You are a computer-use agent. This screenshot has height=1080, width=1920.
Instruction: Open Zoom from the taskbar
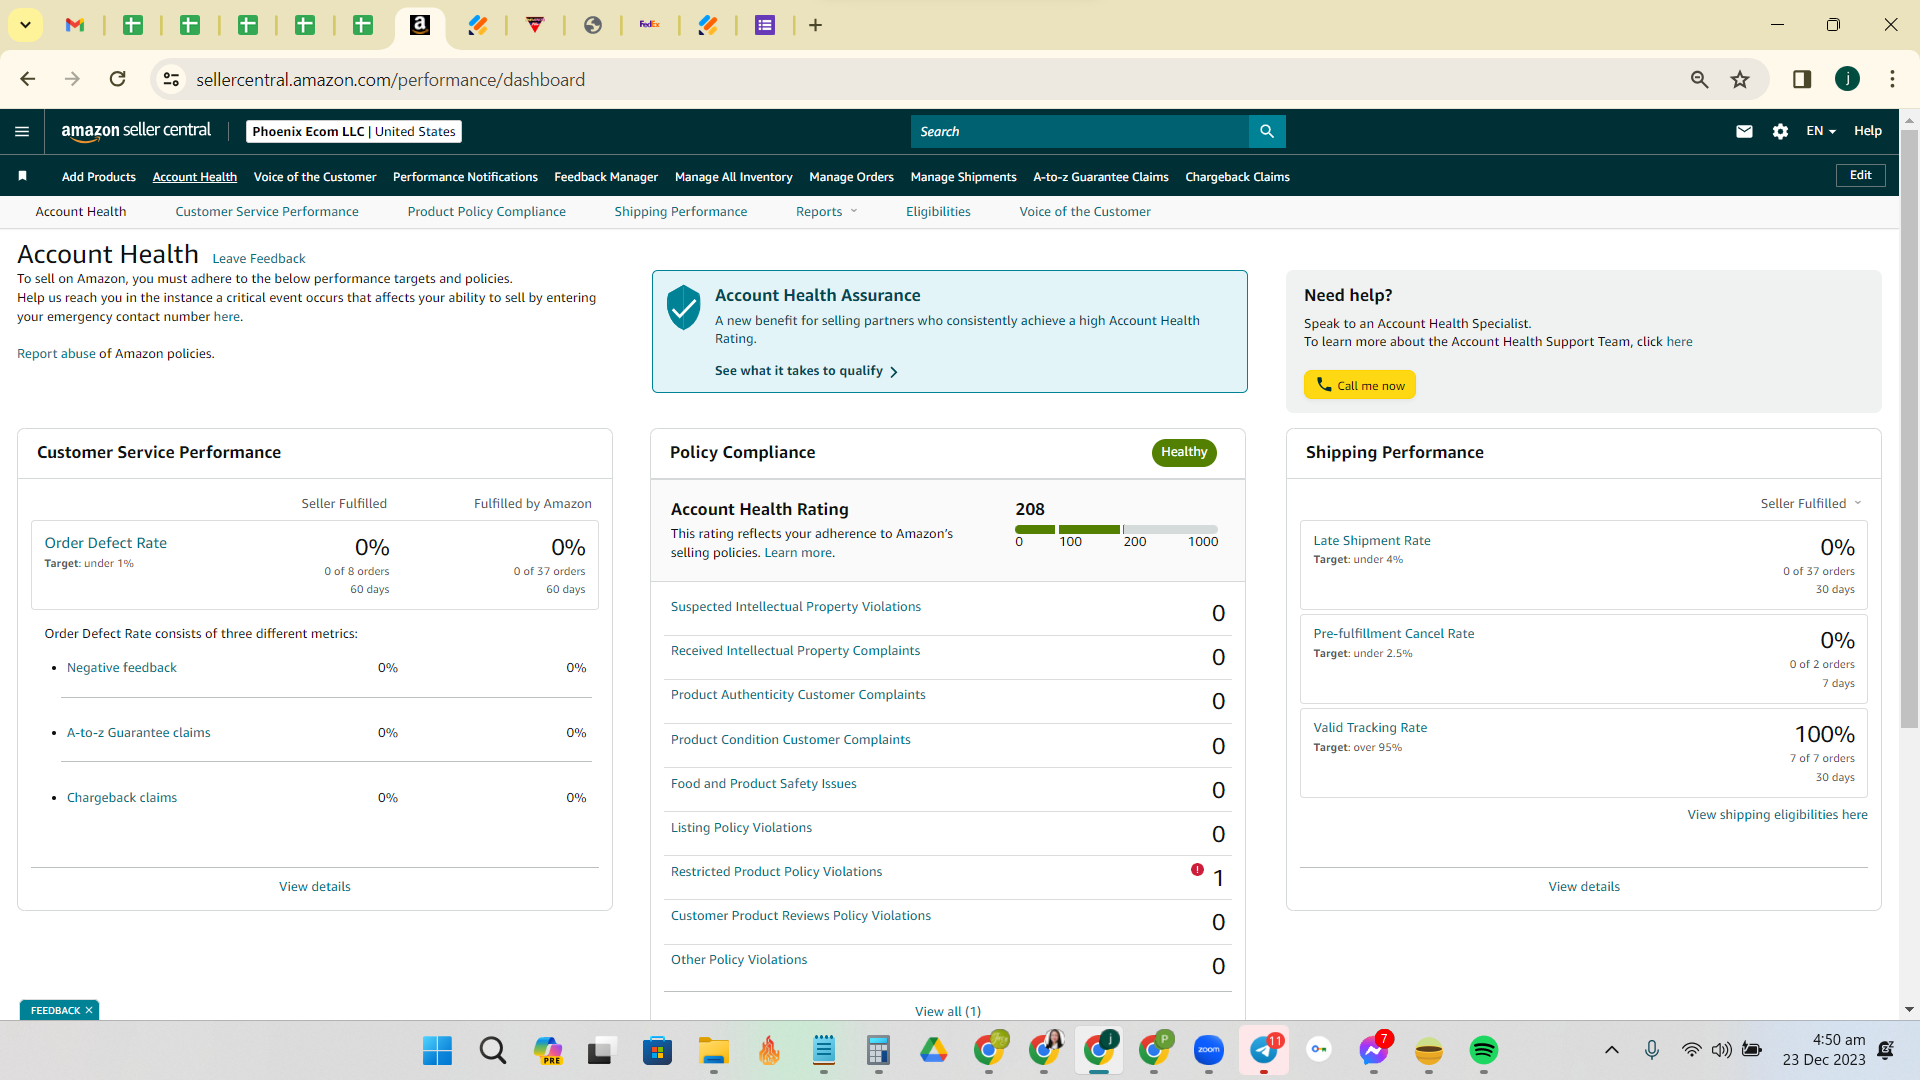1209,1050
